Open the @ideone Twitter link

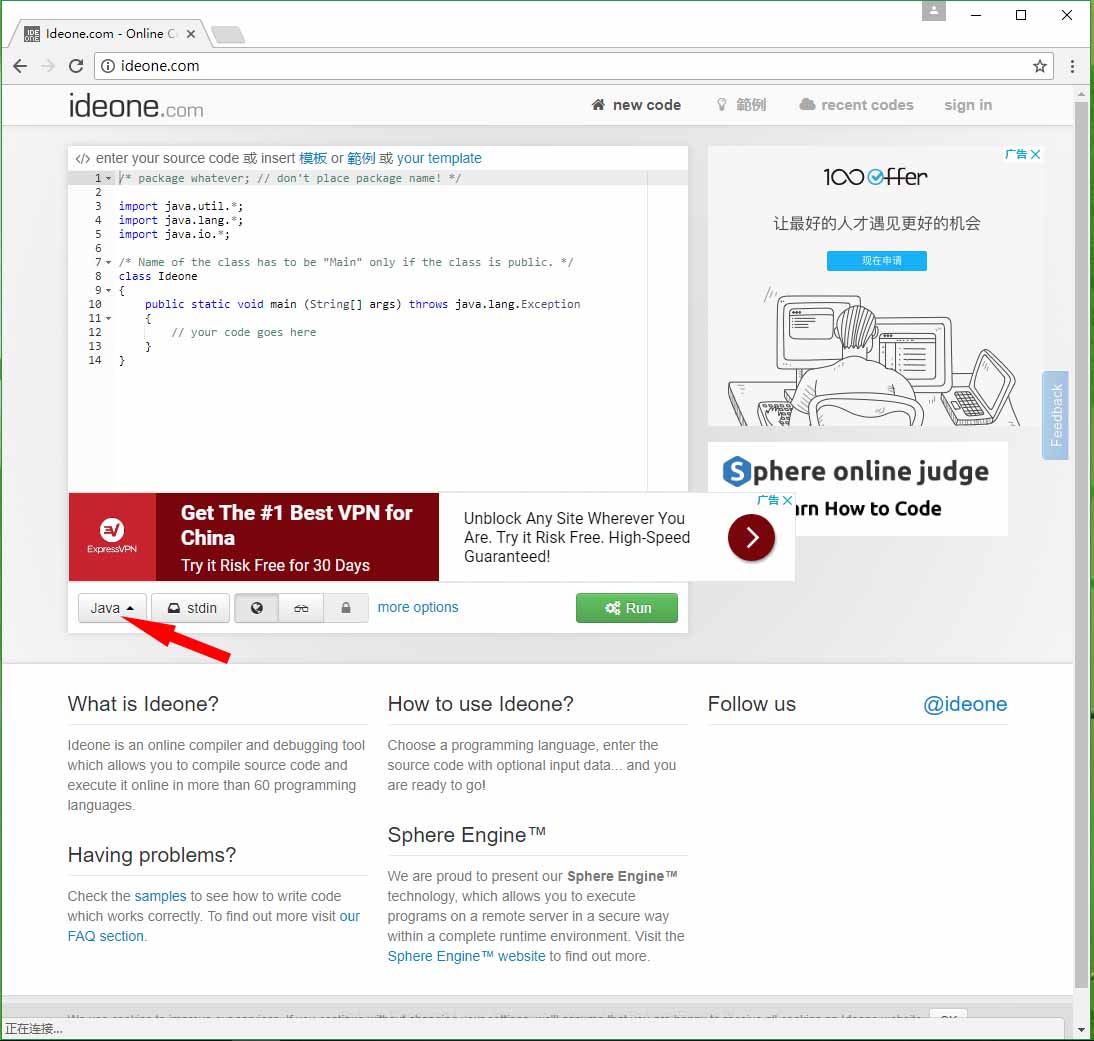tap(965, 704)
